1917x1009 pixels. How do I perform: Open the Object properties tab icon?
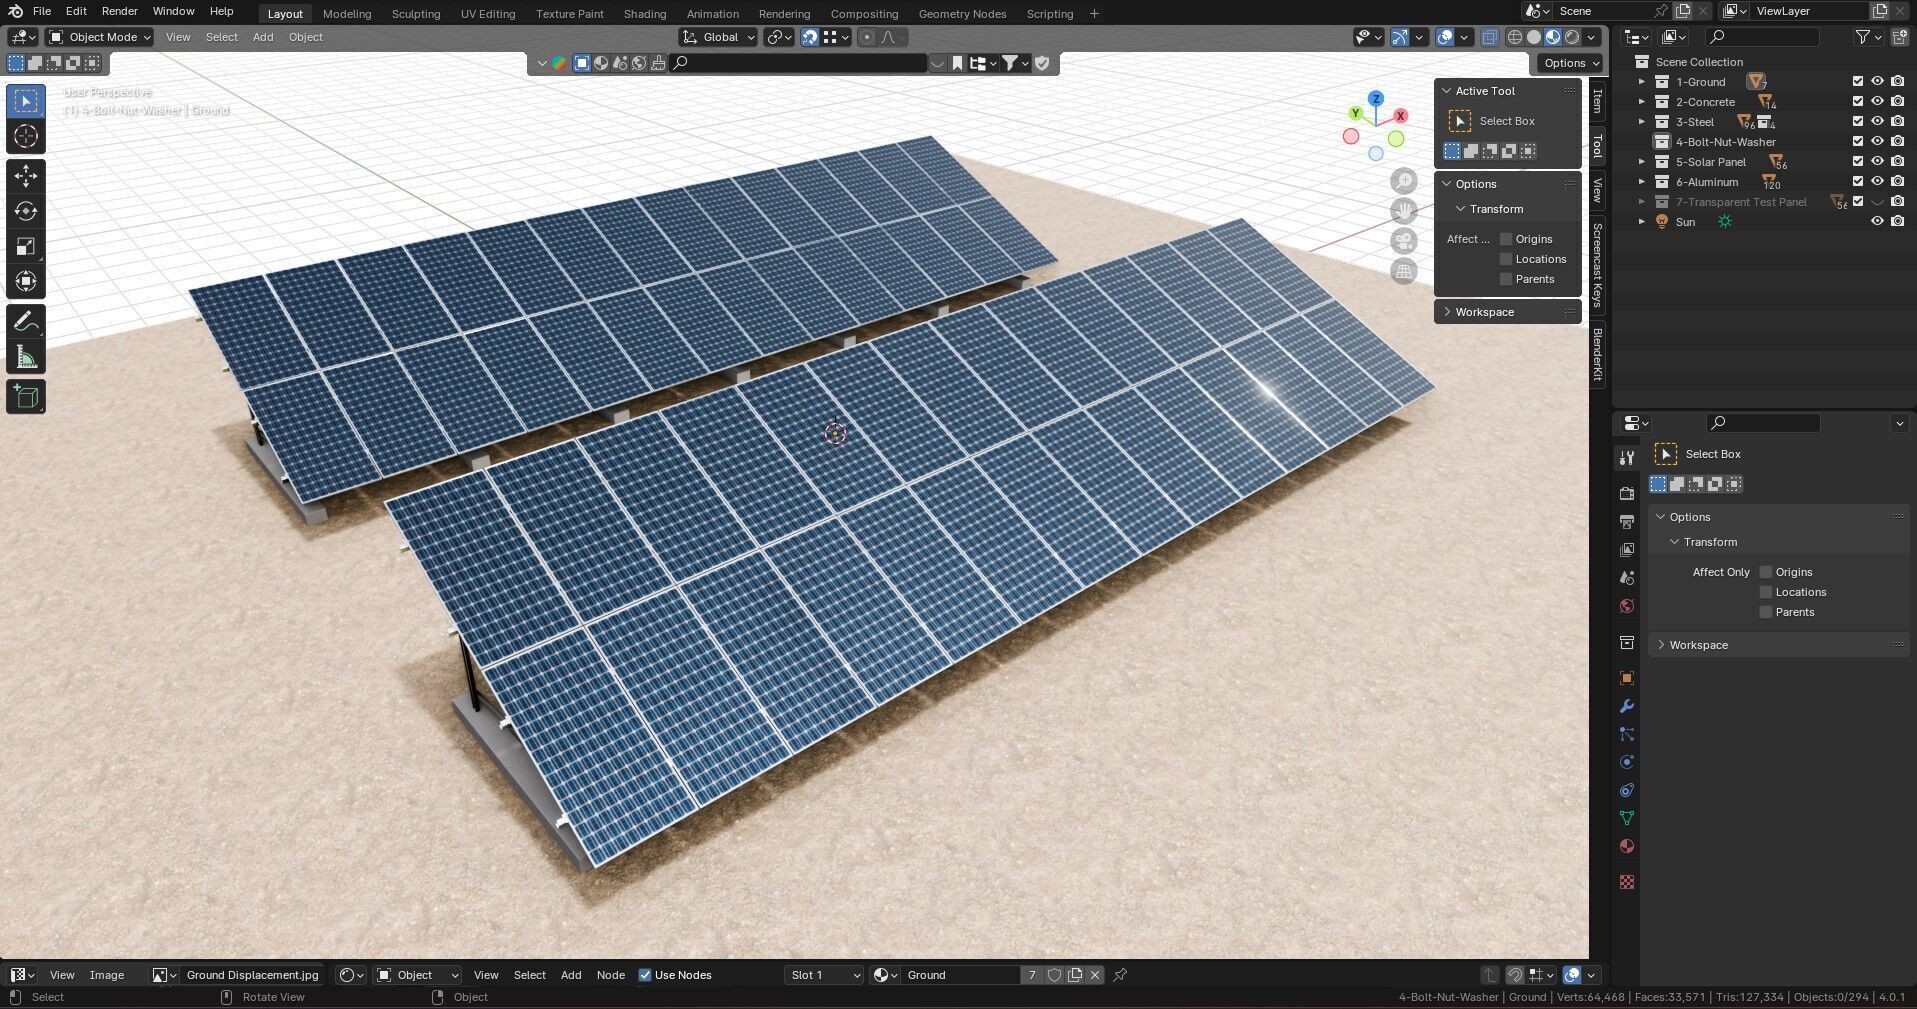(1627, 677)
